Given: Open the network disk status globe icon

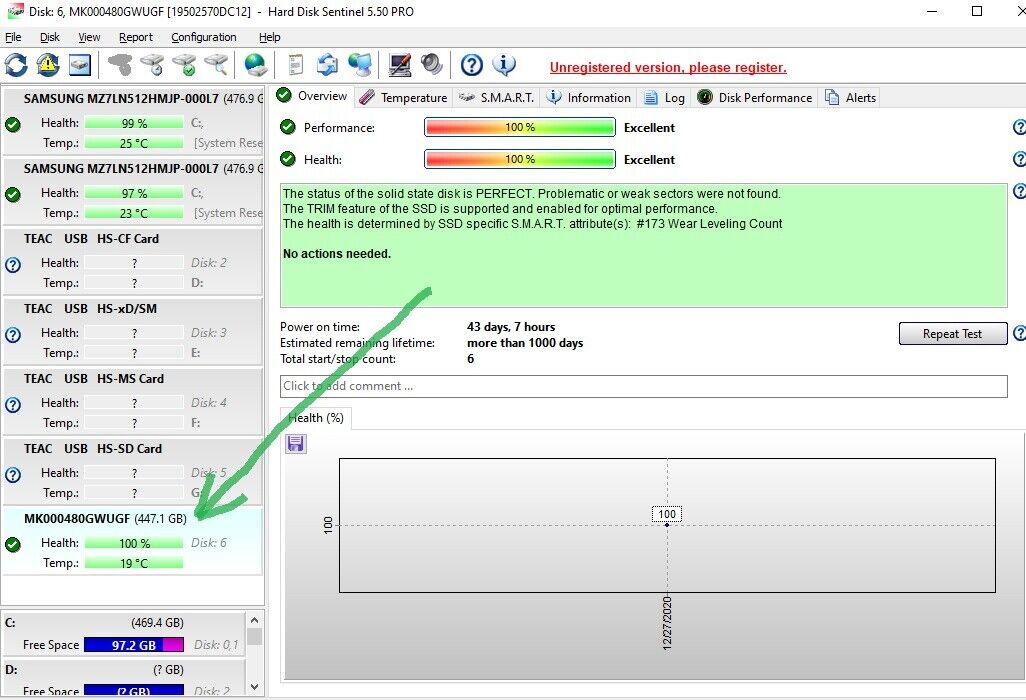Looking at the screenshot, I should click(256, 65).
